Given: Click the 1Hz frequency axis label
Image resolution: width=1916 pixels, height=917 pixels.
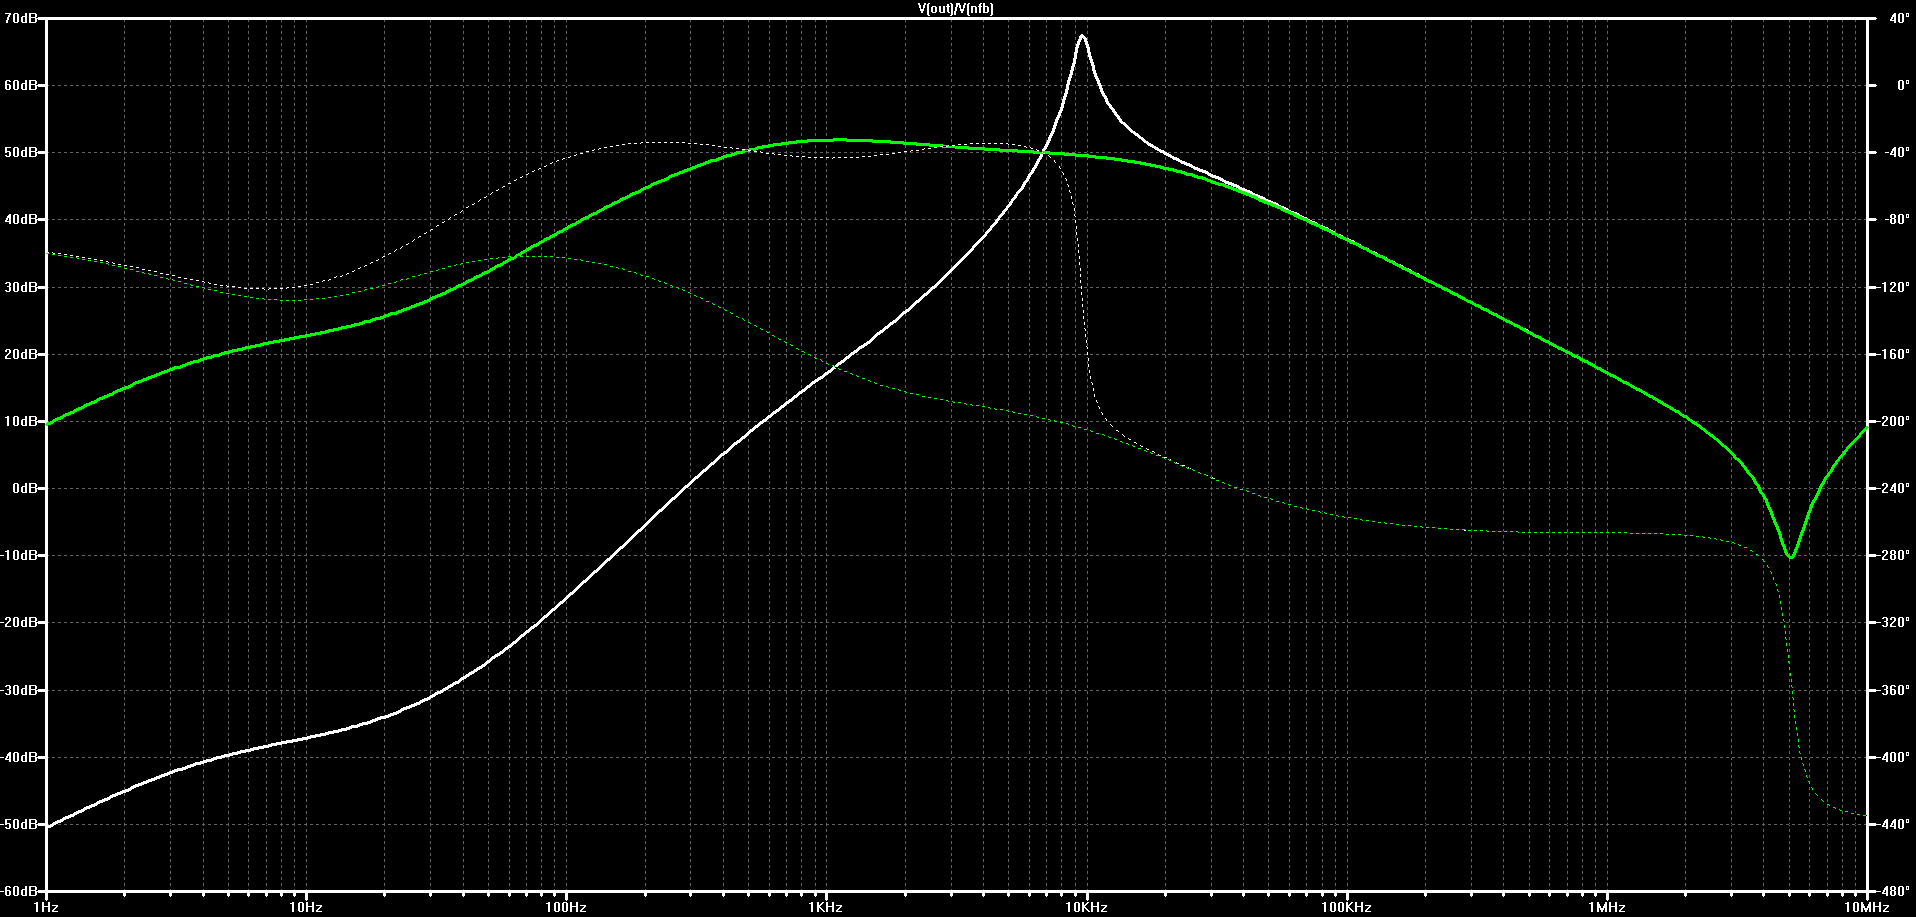Looking at the screenshot, I should click(x=46, y=907).
